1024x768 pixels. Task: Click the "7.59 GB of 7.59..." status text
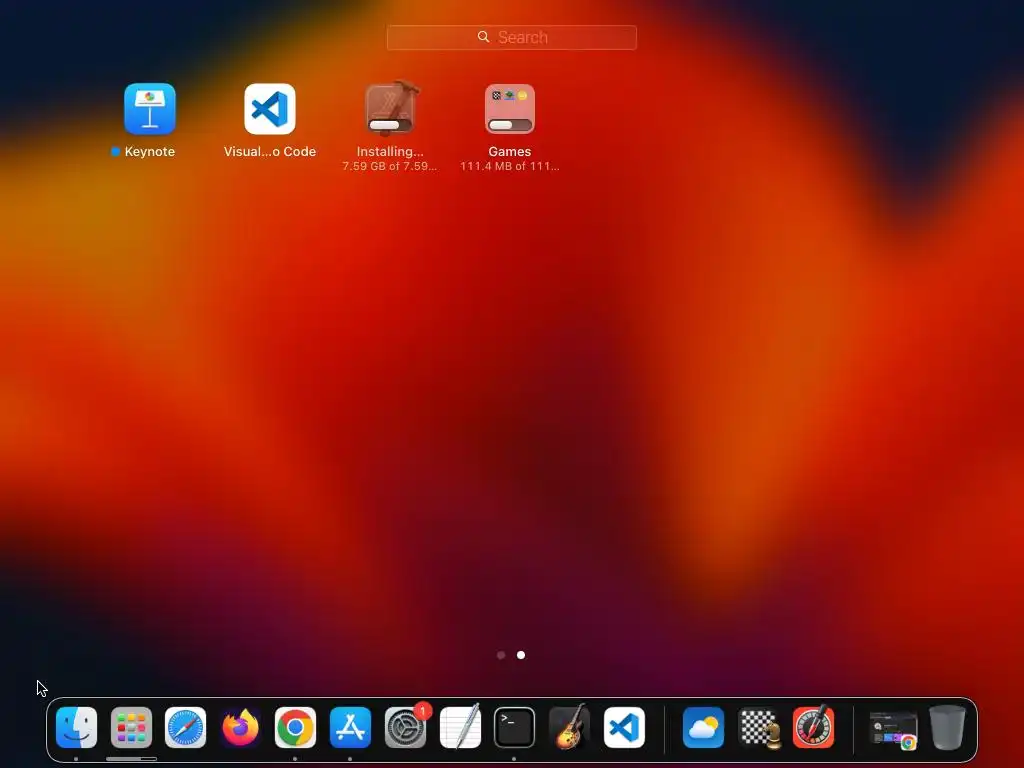pyautogui.click(x=390, y=166)
